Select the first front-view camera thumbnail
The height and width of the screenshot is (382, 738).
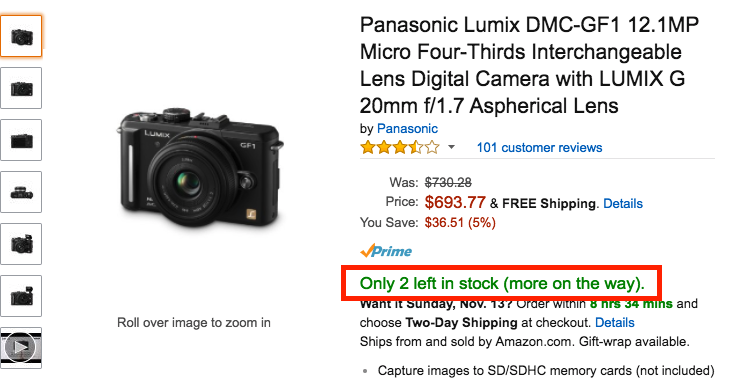[21, 36]
